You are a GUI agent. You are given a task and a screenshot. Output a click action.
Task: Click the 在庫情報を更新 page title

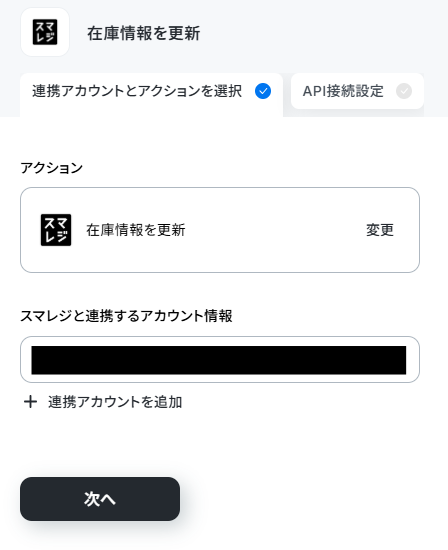tap(143, 33)
